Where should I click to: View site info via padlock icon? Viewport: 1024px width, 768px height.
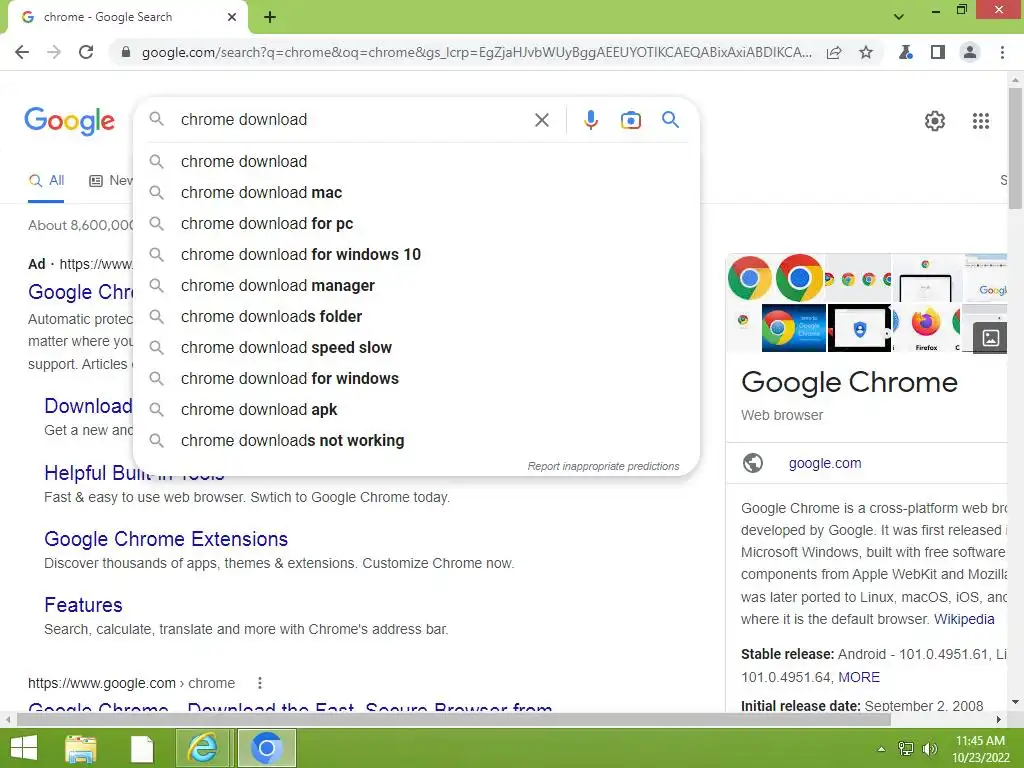click(x=126, y=52)
